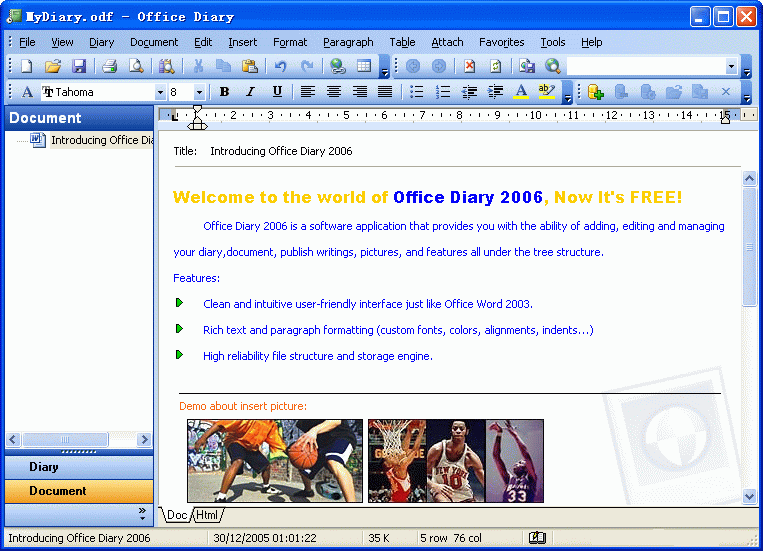Expand navigation pane buttons chevron
The width and height of the screenshot is (763, 551).
(x=142, y=514)
